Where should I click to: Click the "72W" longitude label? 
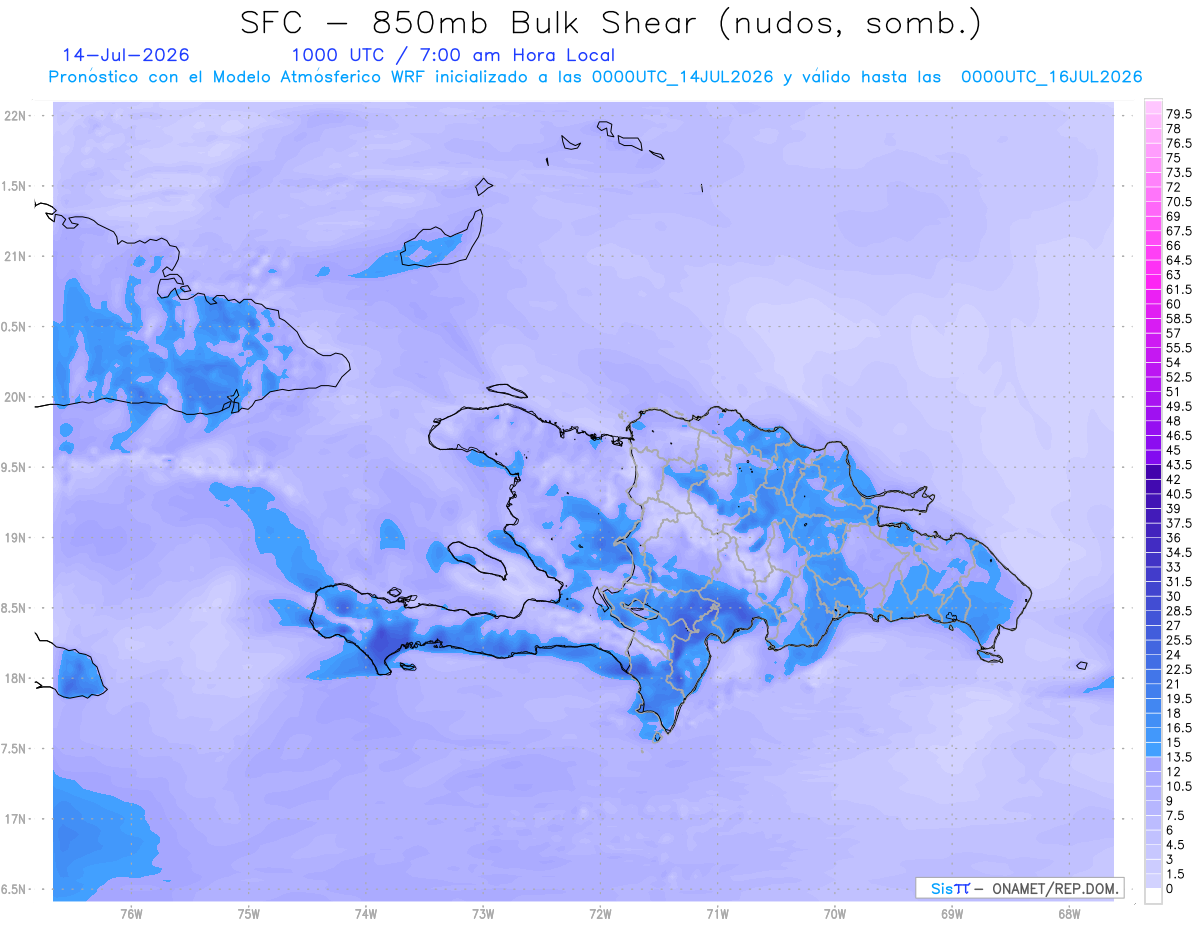600,914
